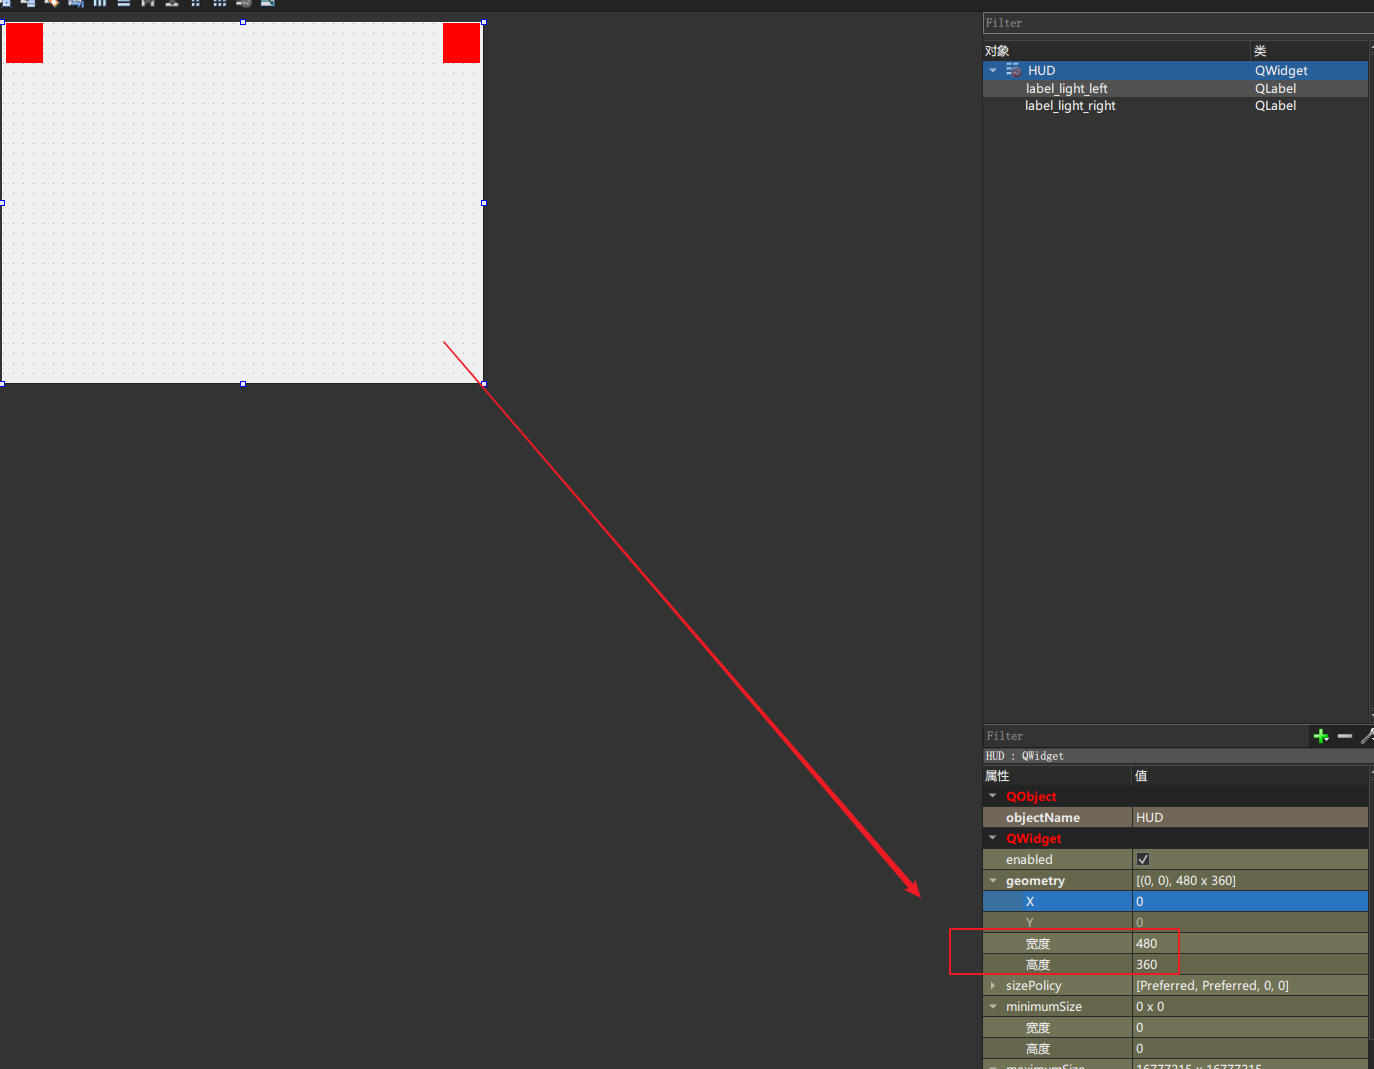
Task: Click the geometry 宽度 value 480
Action: click(x=1250, y=943)
